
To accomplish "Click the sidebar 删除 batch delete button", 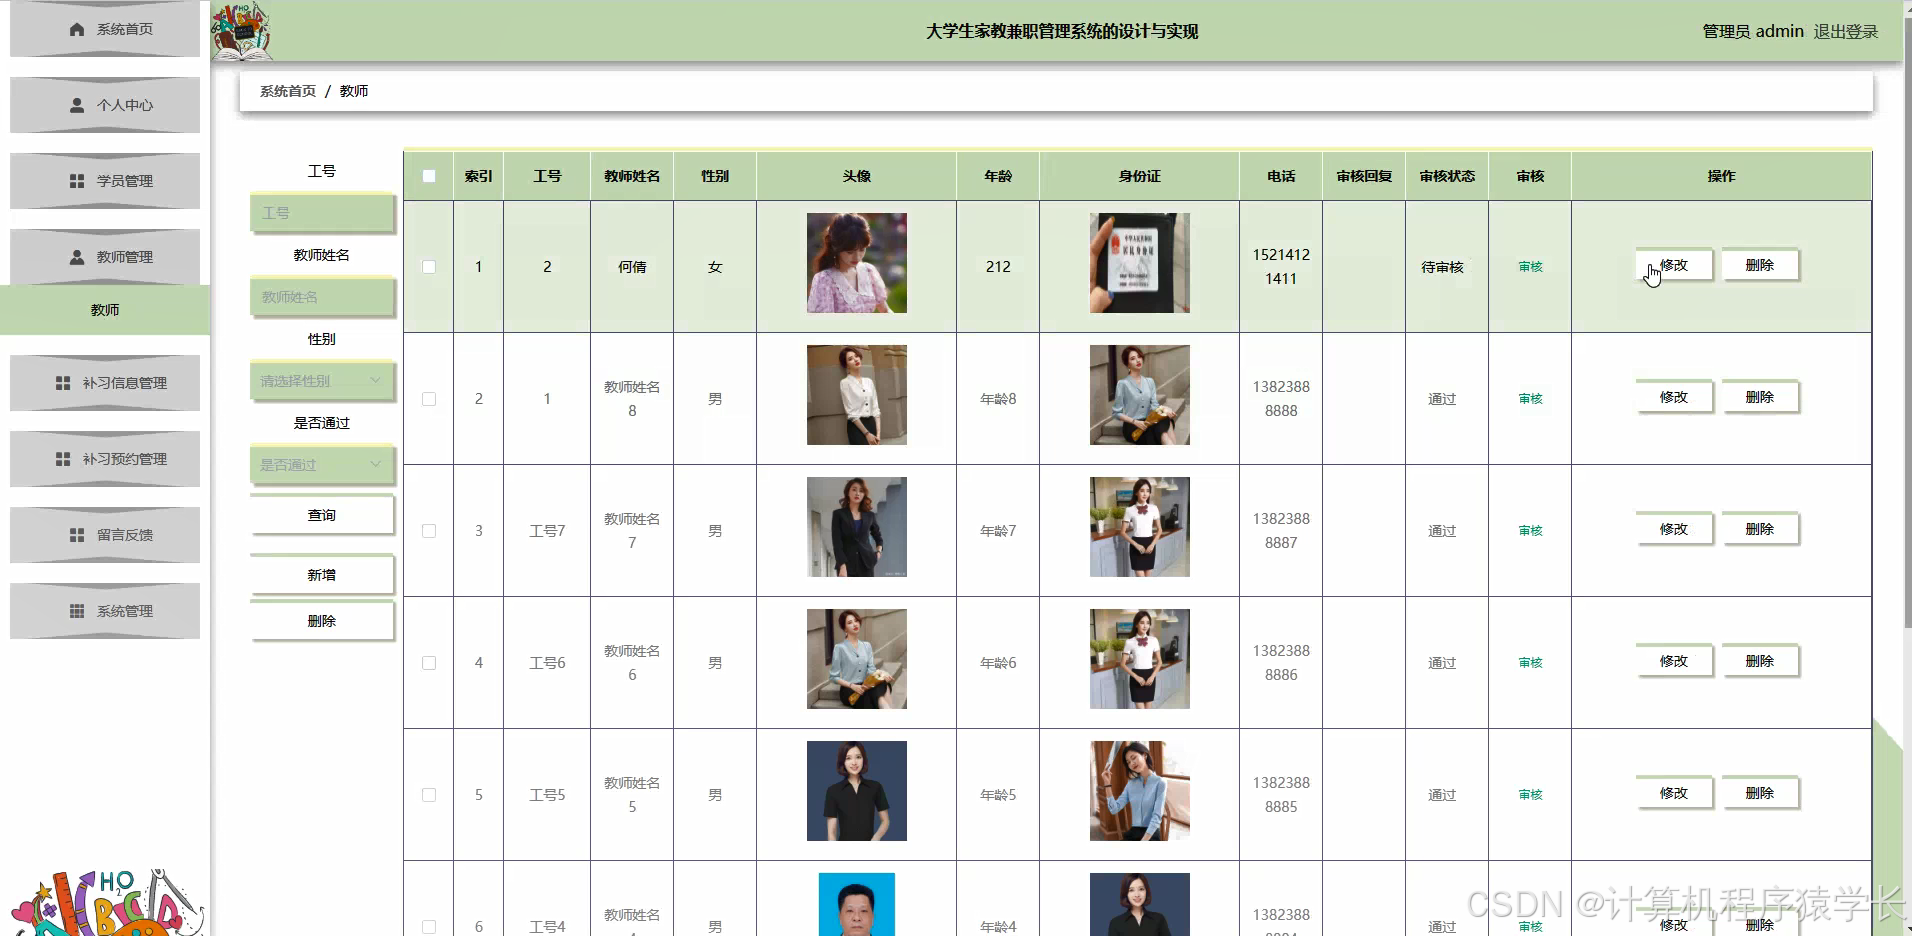I will click(322, 621).
